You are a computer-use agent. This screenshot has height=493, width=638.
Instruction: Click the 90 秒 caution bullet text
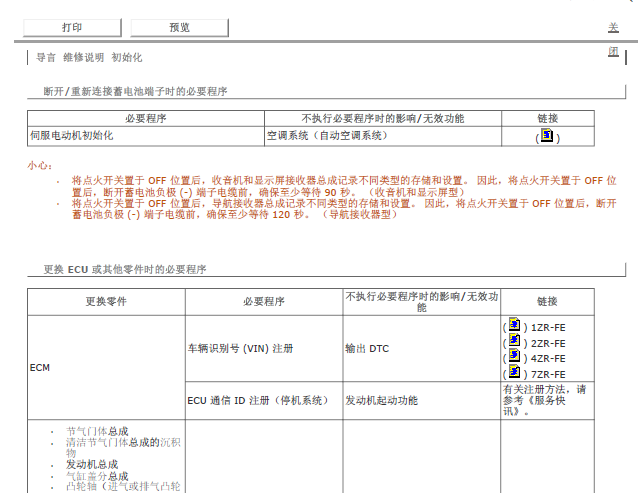[x=344, y=186]
